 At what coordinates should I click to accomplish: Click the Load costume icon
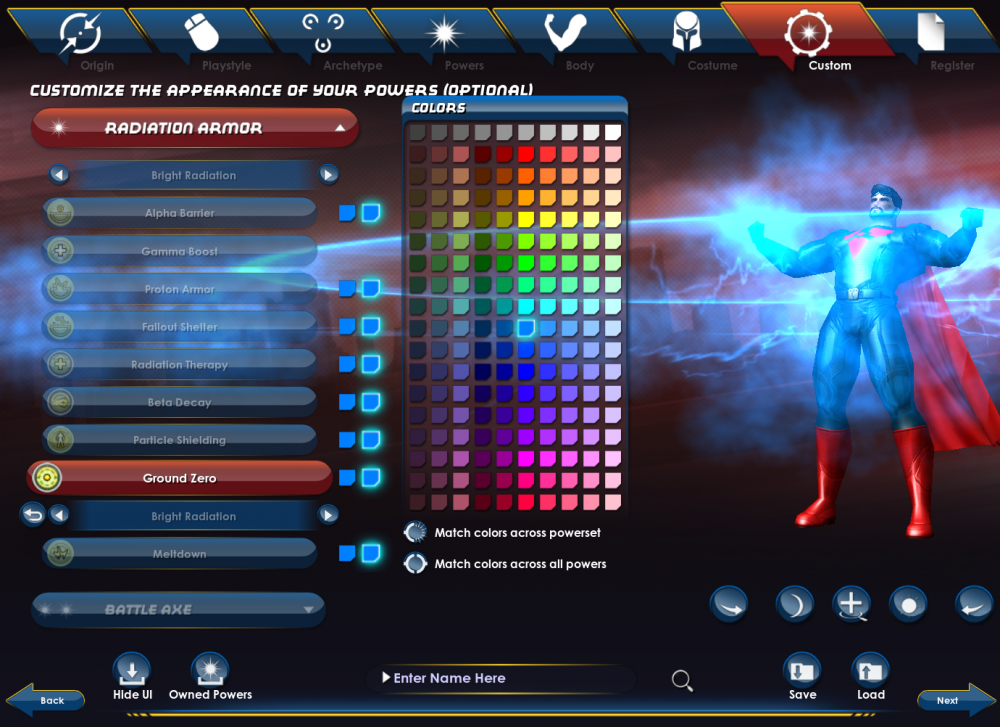pos(870,671)
